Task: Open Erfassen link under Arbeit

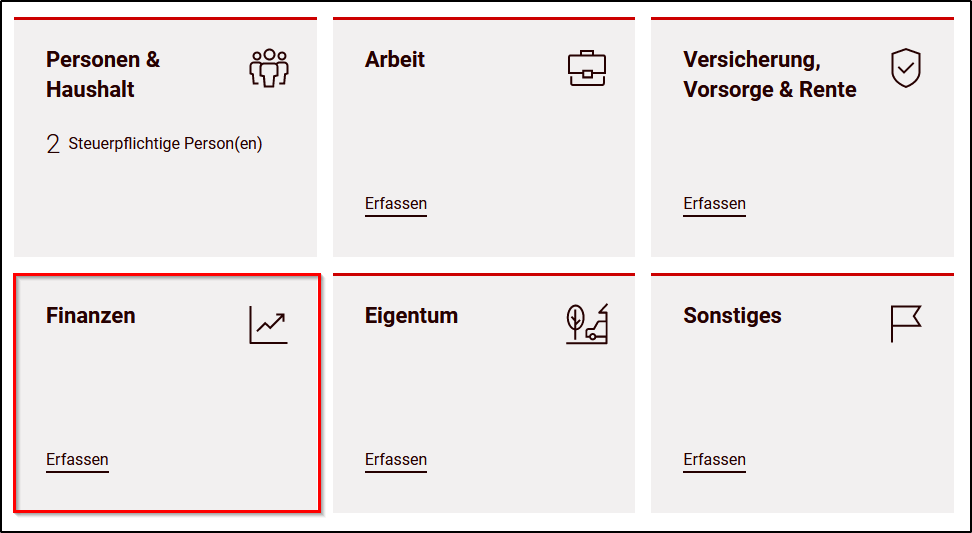Action: (x=395, y=204)
